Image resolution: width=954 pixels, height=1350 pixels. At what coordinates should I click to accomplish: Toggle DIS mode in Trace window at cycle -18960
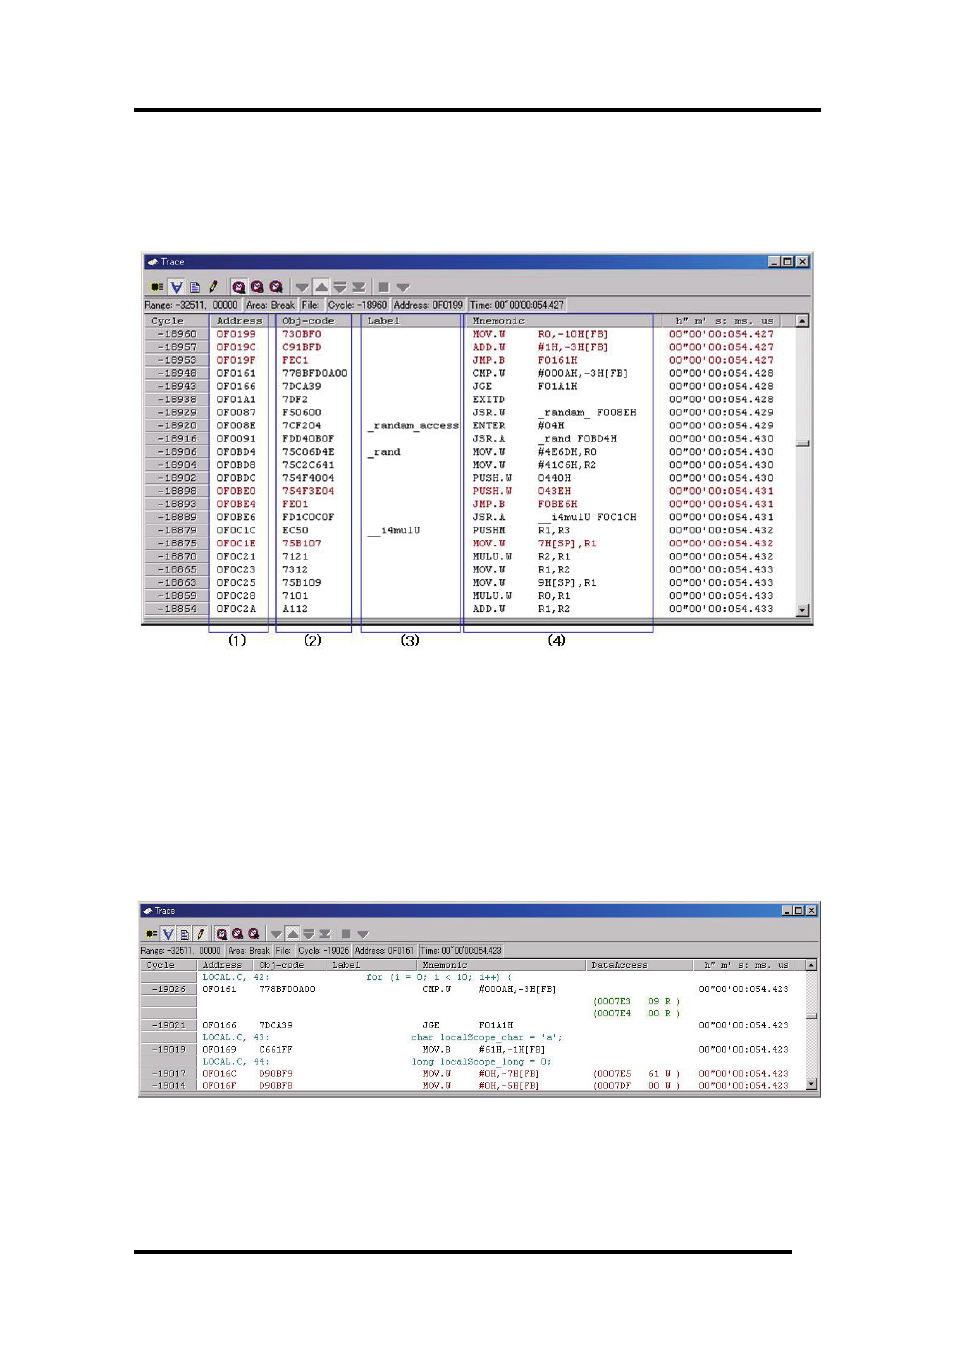click(x=176, y=287)
